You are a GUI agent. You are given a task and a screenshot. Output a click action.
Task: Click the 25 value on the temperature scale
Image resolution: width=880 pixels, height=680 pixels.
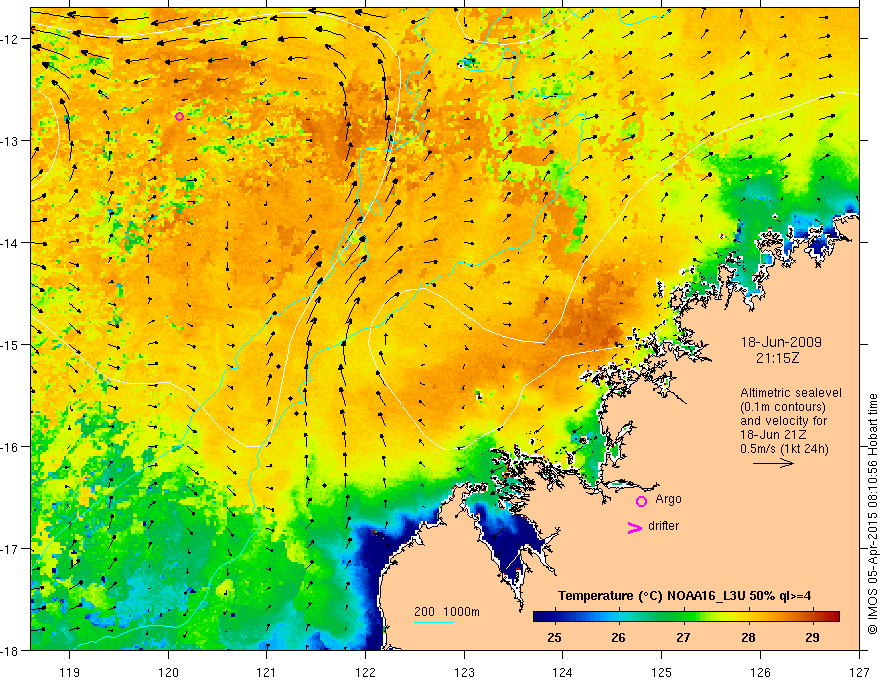click(554, 638)
